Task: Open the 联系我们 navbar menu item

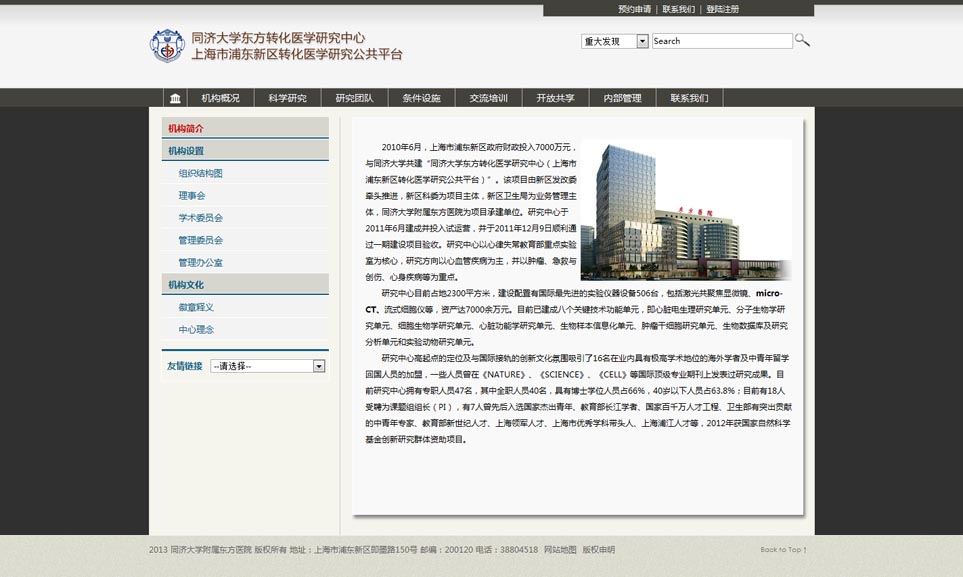Action: click(689, 98)
